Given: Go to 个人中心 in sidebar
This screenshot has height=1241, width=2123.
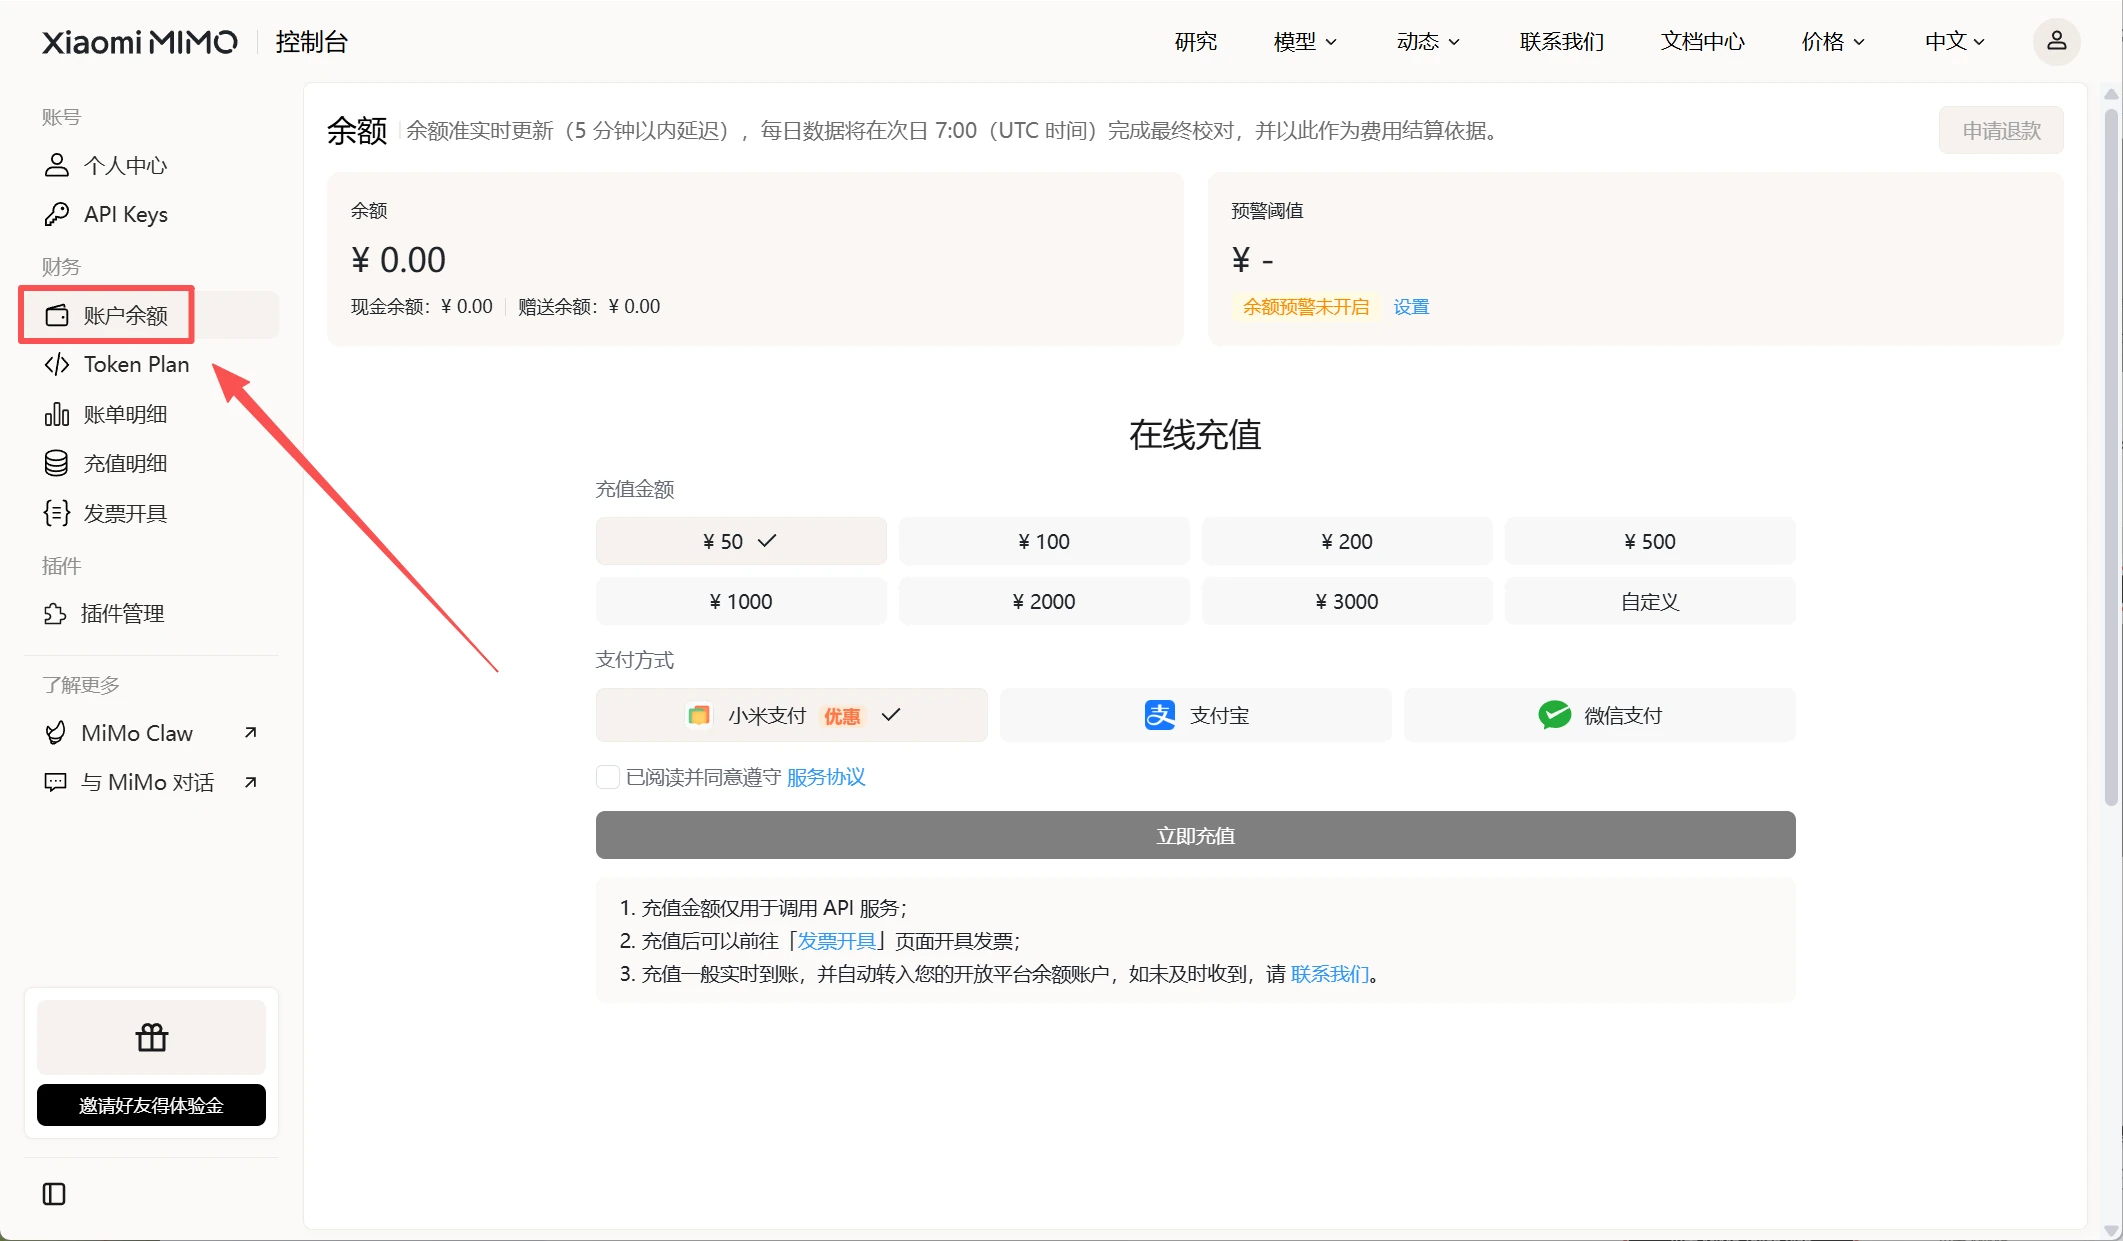Looking at the screenshot, I should pyautogui.click(x=151, y=165).
